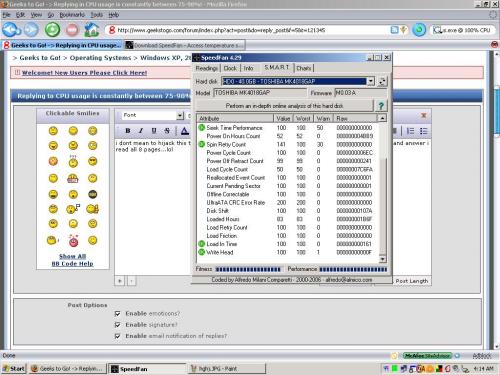This screenshot has height=375, width=500.
Task: Select the Reallocated Event Count row
Action: (x=288, y=177)
